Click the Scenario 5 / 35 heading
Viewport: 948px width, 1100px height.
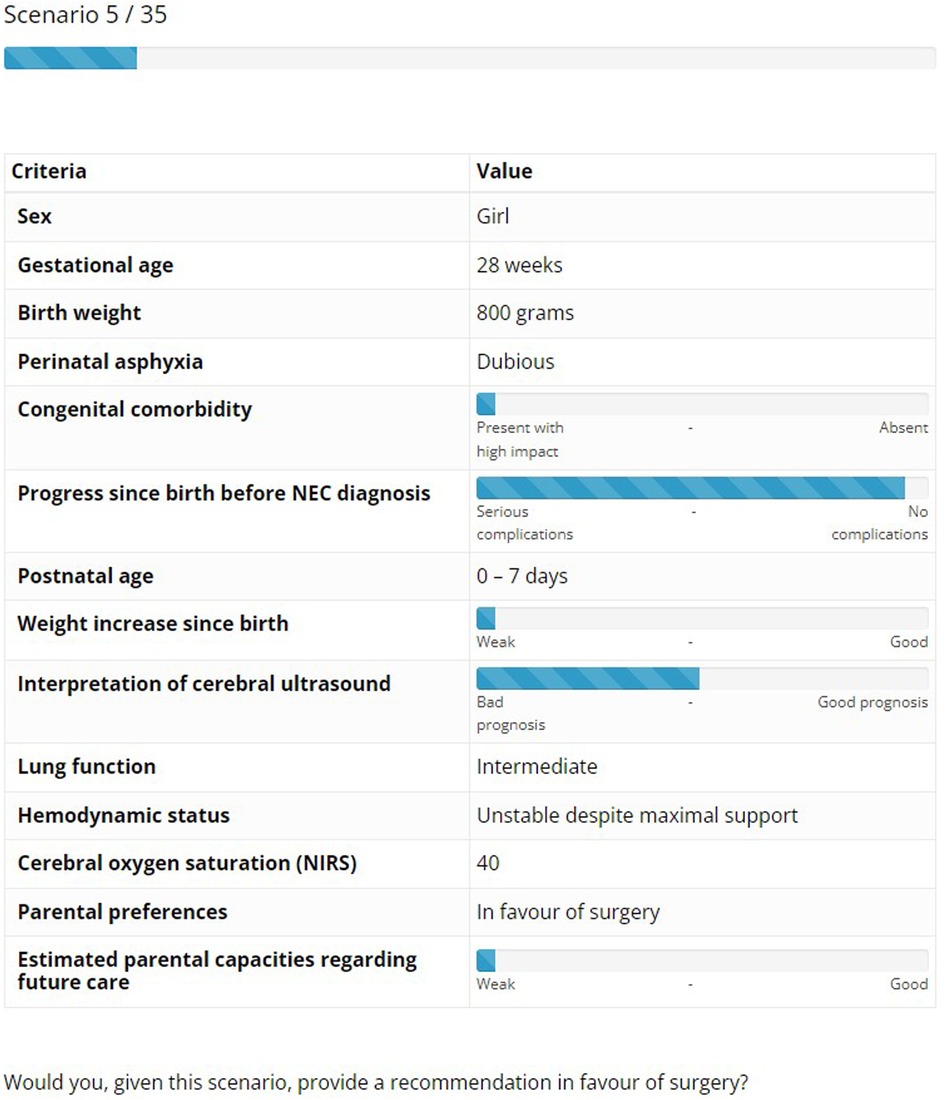[x=86, y=14]
